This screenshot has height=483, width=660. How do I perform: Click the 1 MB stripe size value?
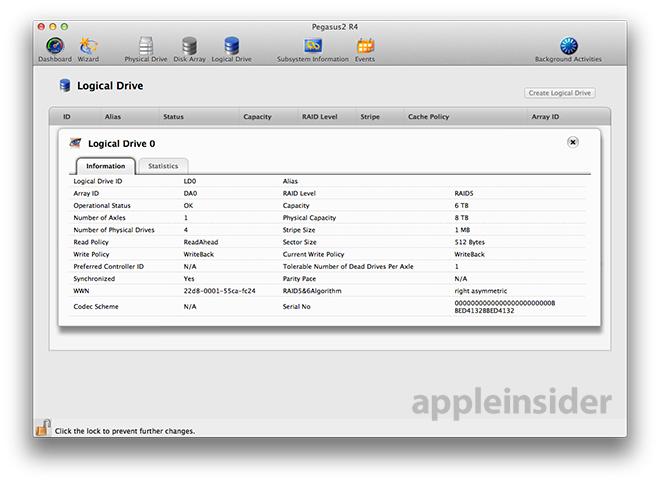pos(462,230)
